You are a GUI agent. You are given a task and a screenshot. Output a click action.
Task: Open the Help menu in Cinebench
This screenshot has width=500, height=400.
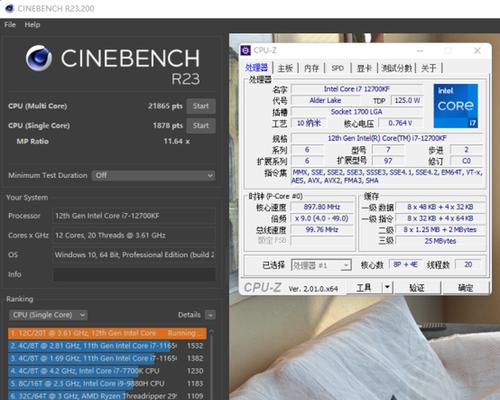[32, 25]
